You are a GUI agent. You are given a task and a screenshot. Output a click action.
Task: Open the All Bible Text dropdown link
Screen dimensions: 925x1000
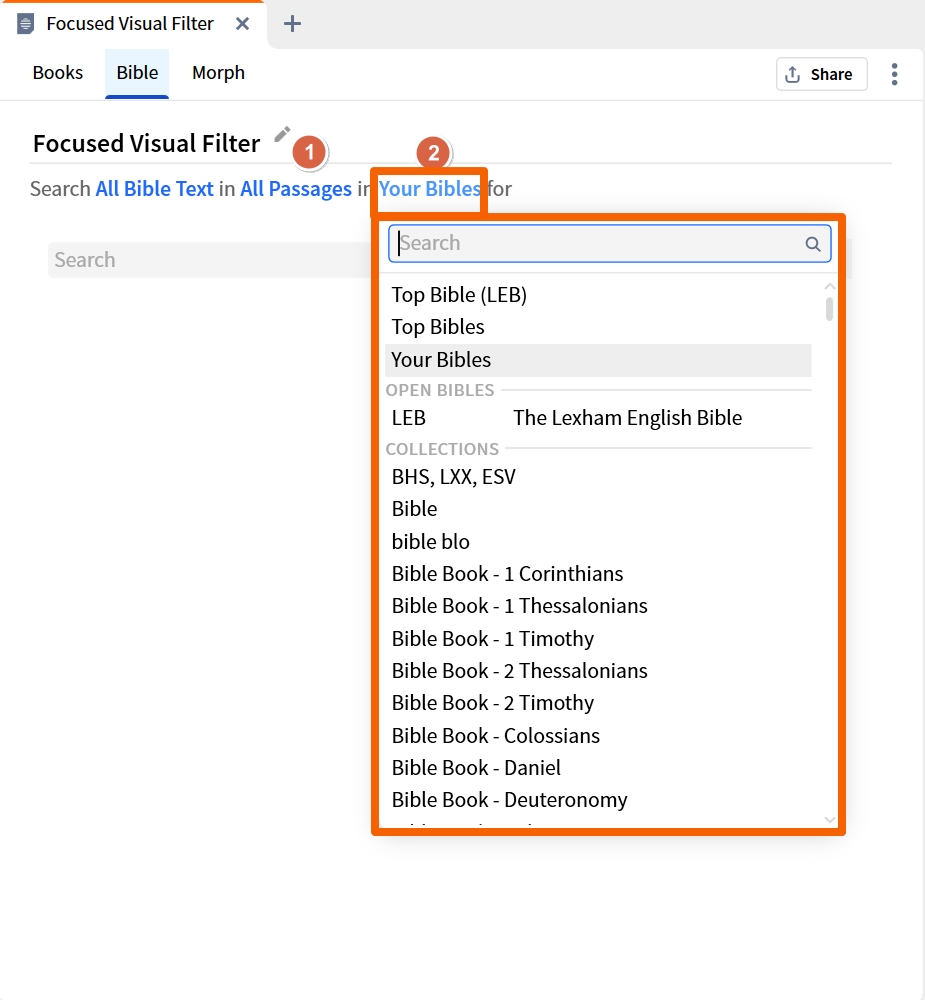coord(154,189)
